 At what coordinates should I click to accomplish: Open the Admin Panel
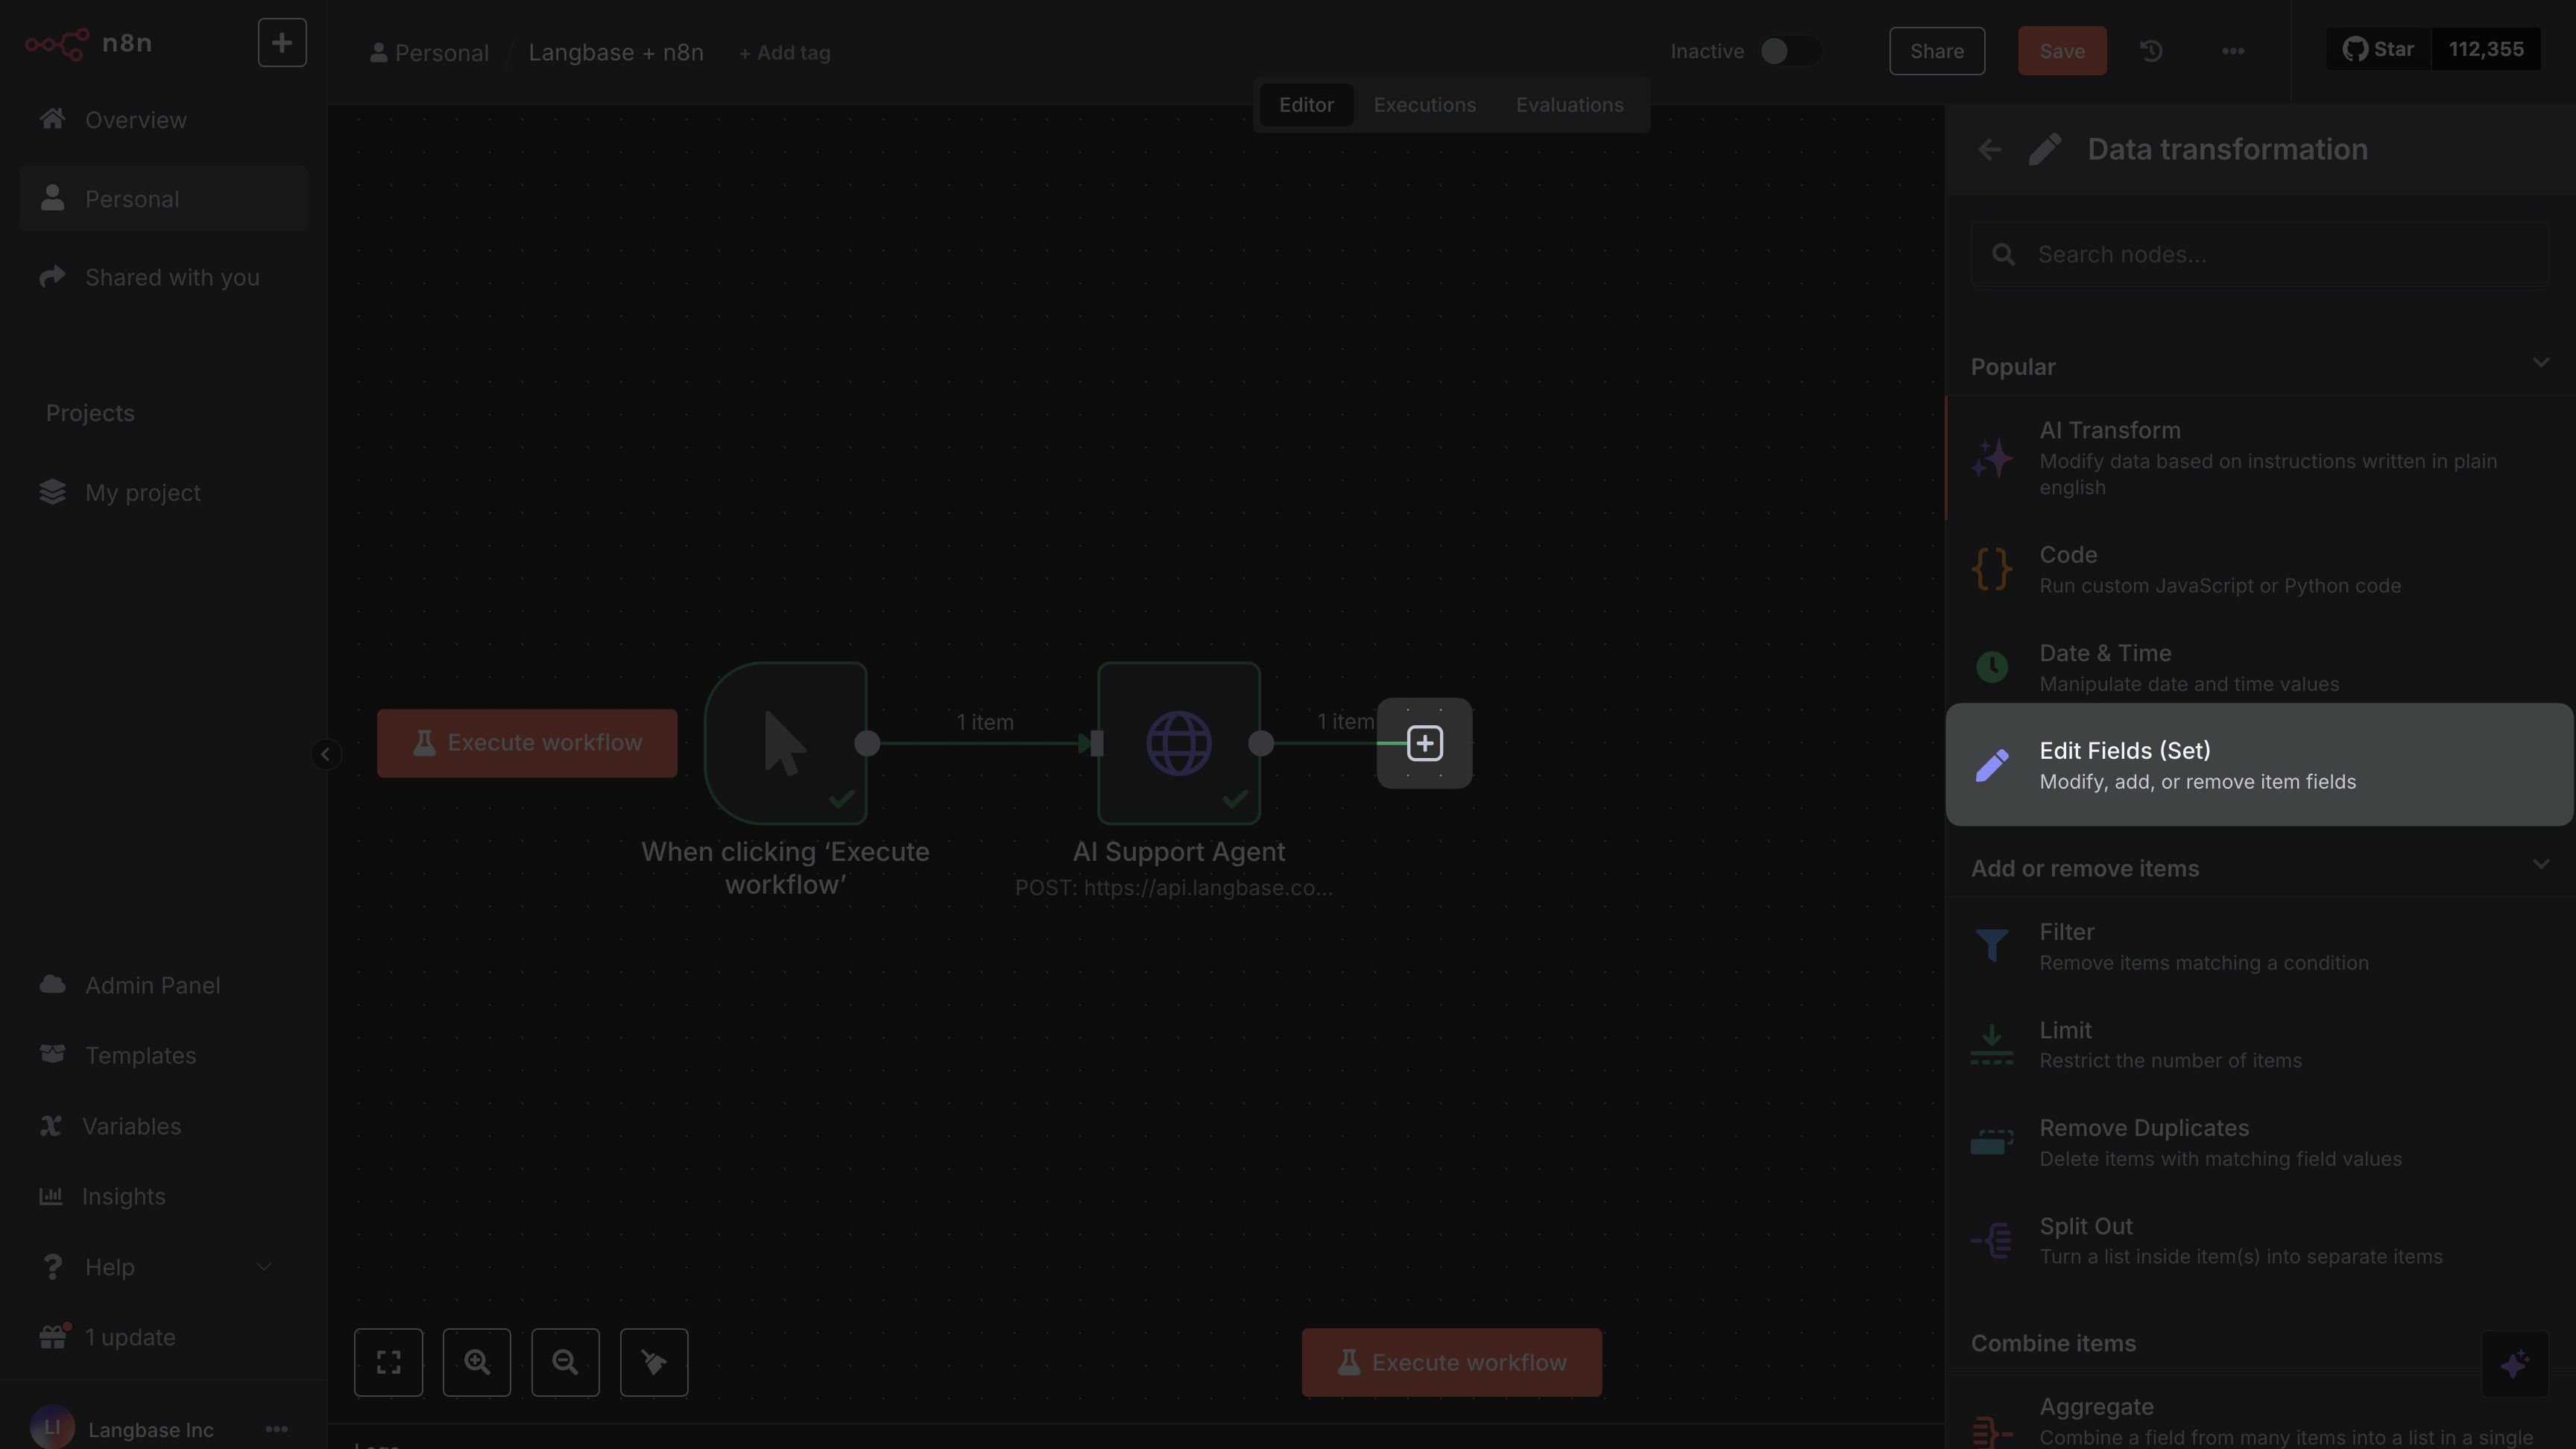coord(163,985)
